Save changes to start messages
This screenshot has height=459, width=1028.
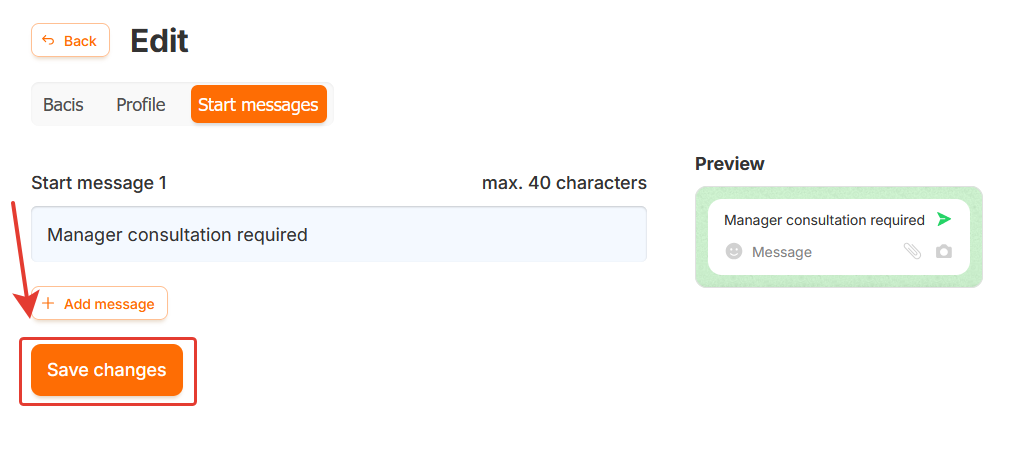(x=107, y=370)
